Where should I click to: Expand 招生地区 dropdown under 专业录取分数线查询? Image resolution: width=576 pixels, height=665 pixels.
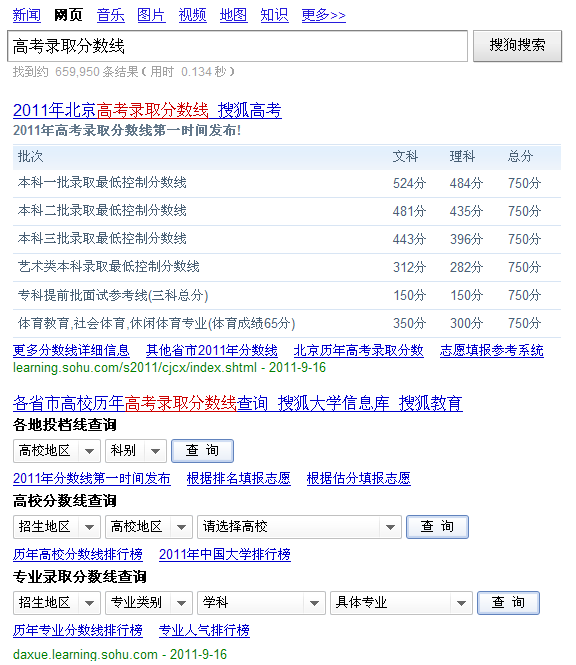57,603
